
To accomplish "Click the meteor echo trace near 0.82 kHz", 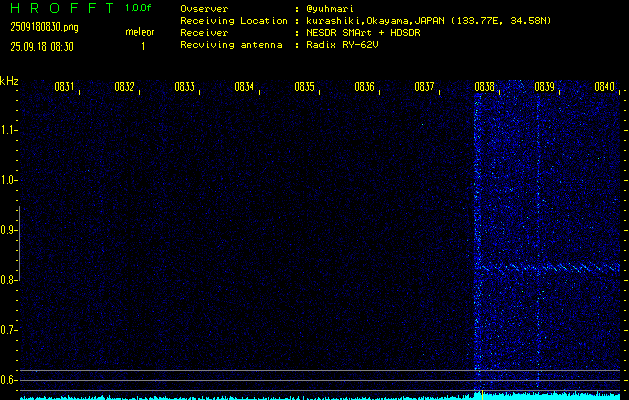I will pos(549,268).
